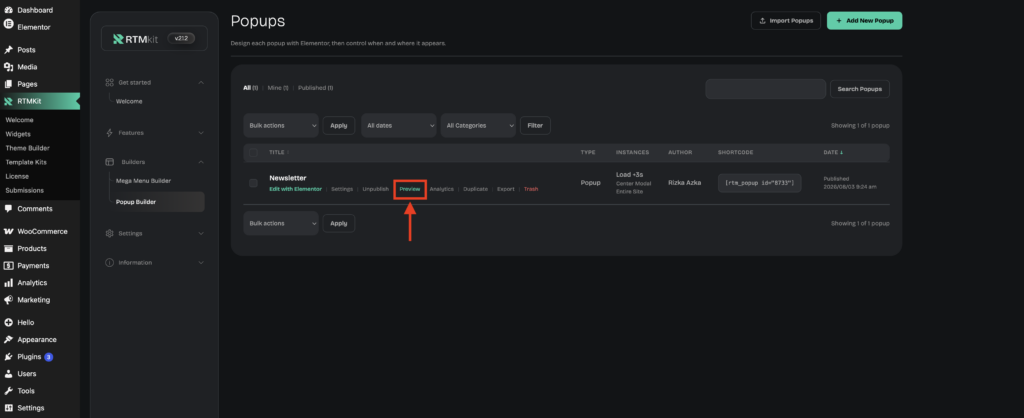Viewport: 1024px width, 418px height.
Task: Open the Comments bubble icon
Action: (x=8, y=209)
